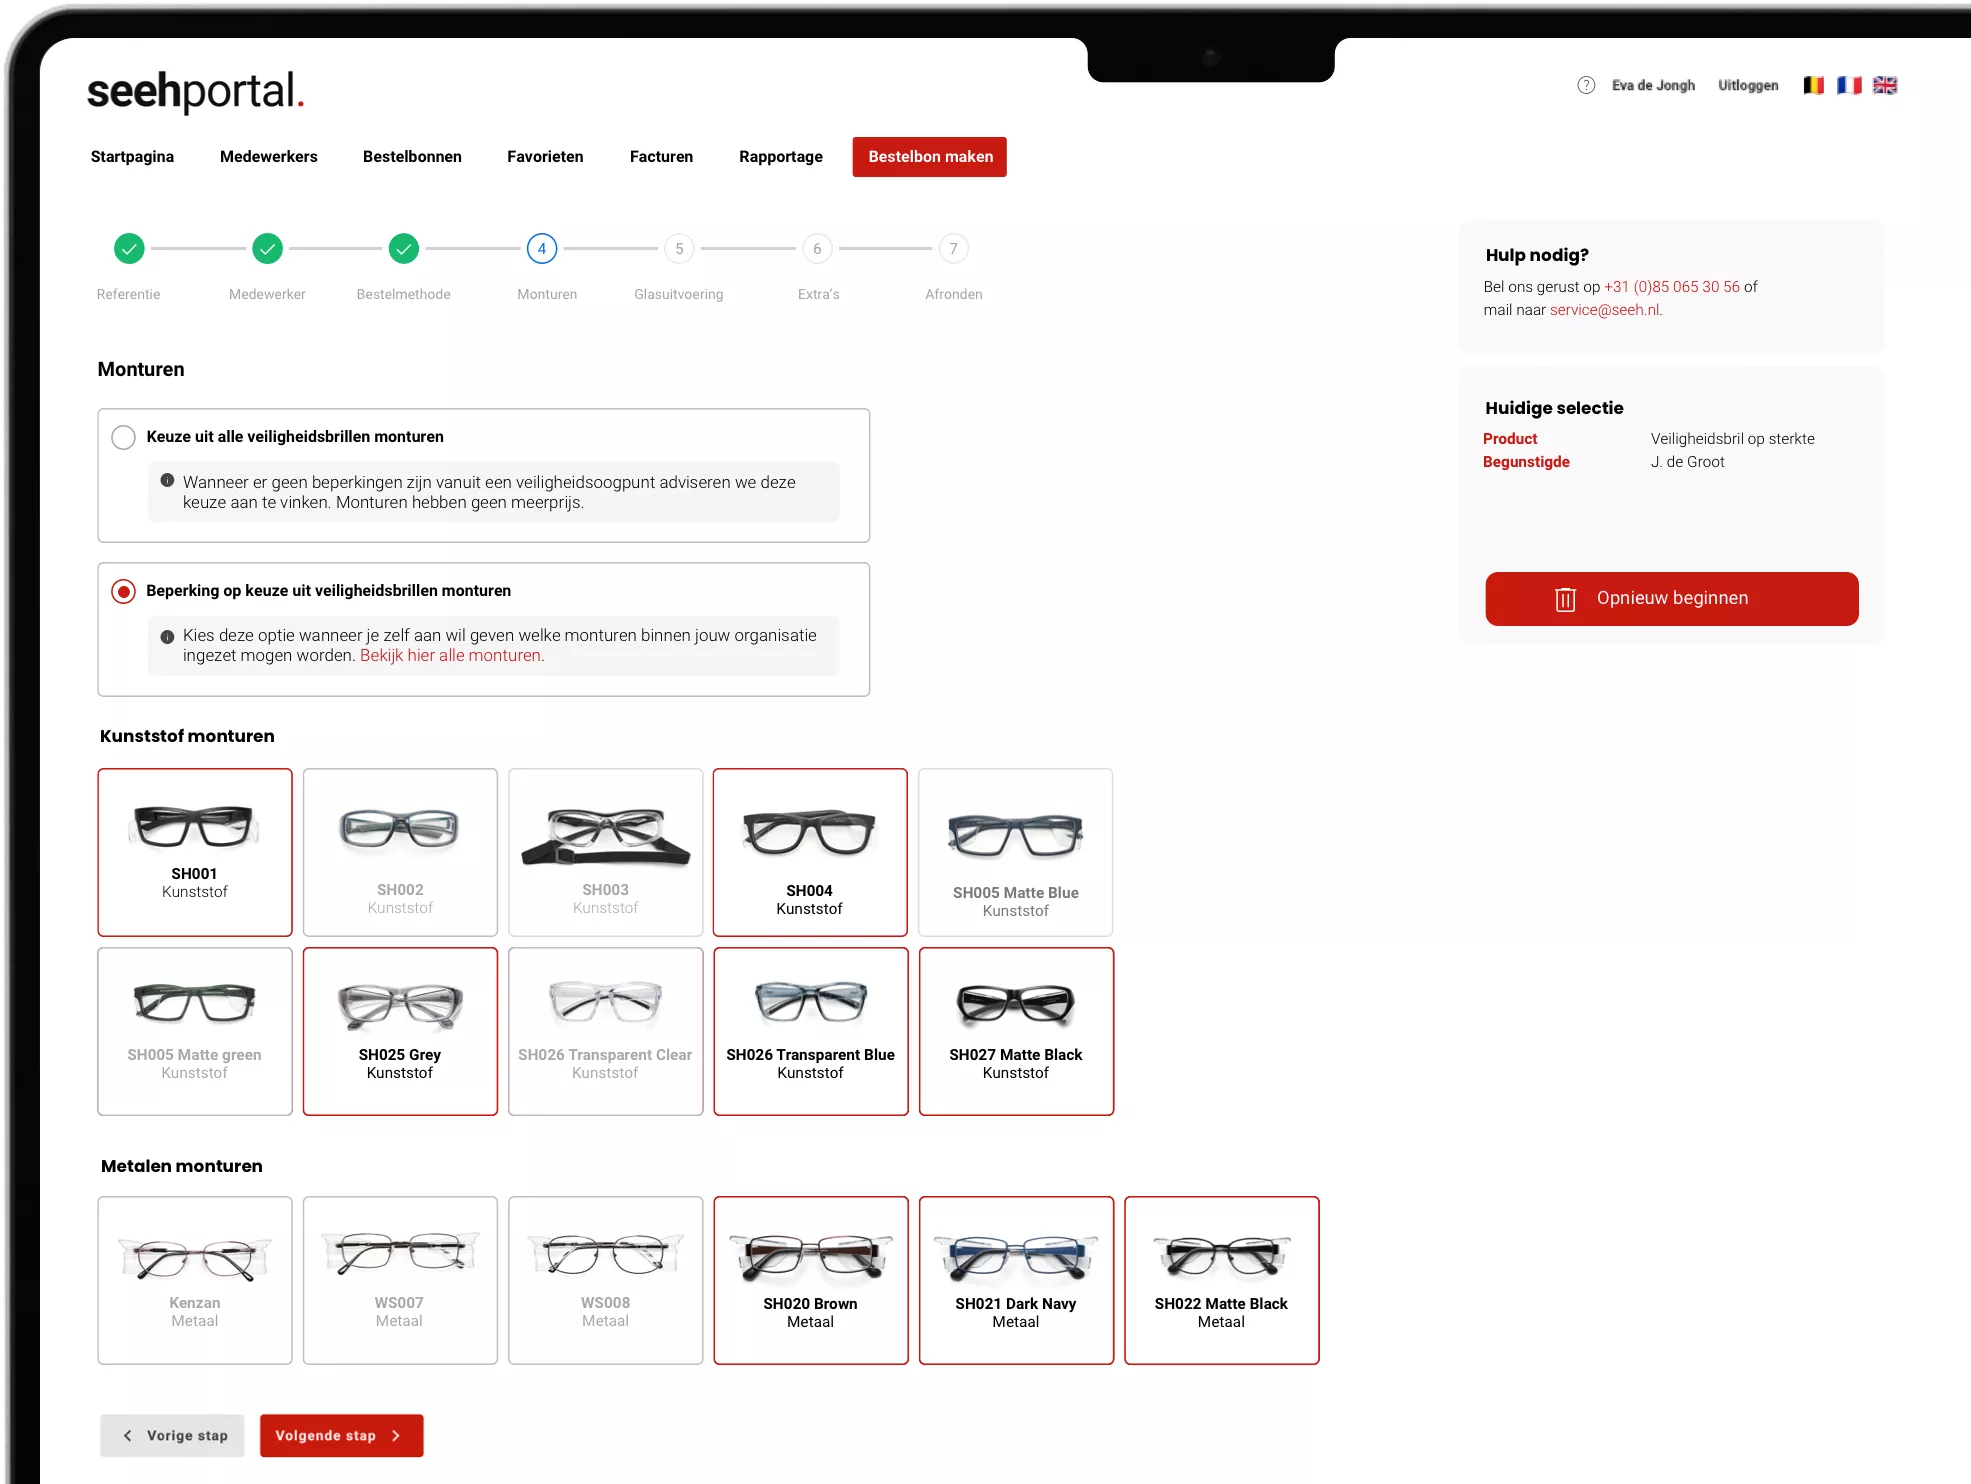Click the help question mark icon

tap(1586, 85)
